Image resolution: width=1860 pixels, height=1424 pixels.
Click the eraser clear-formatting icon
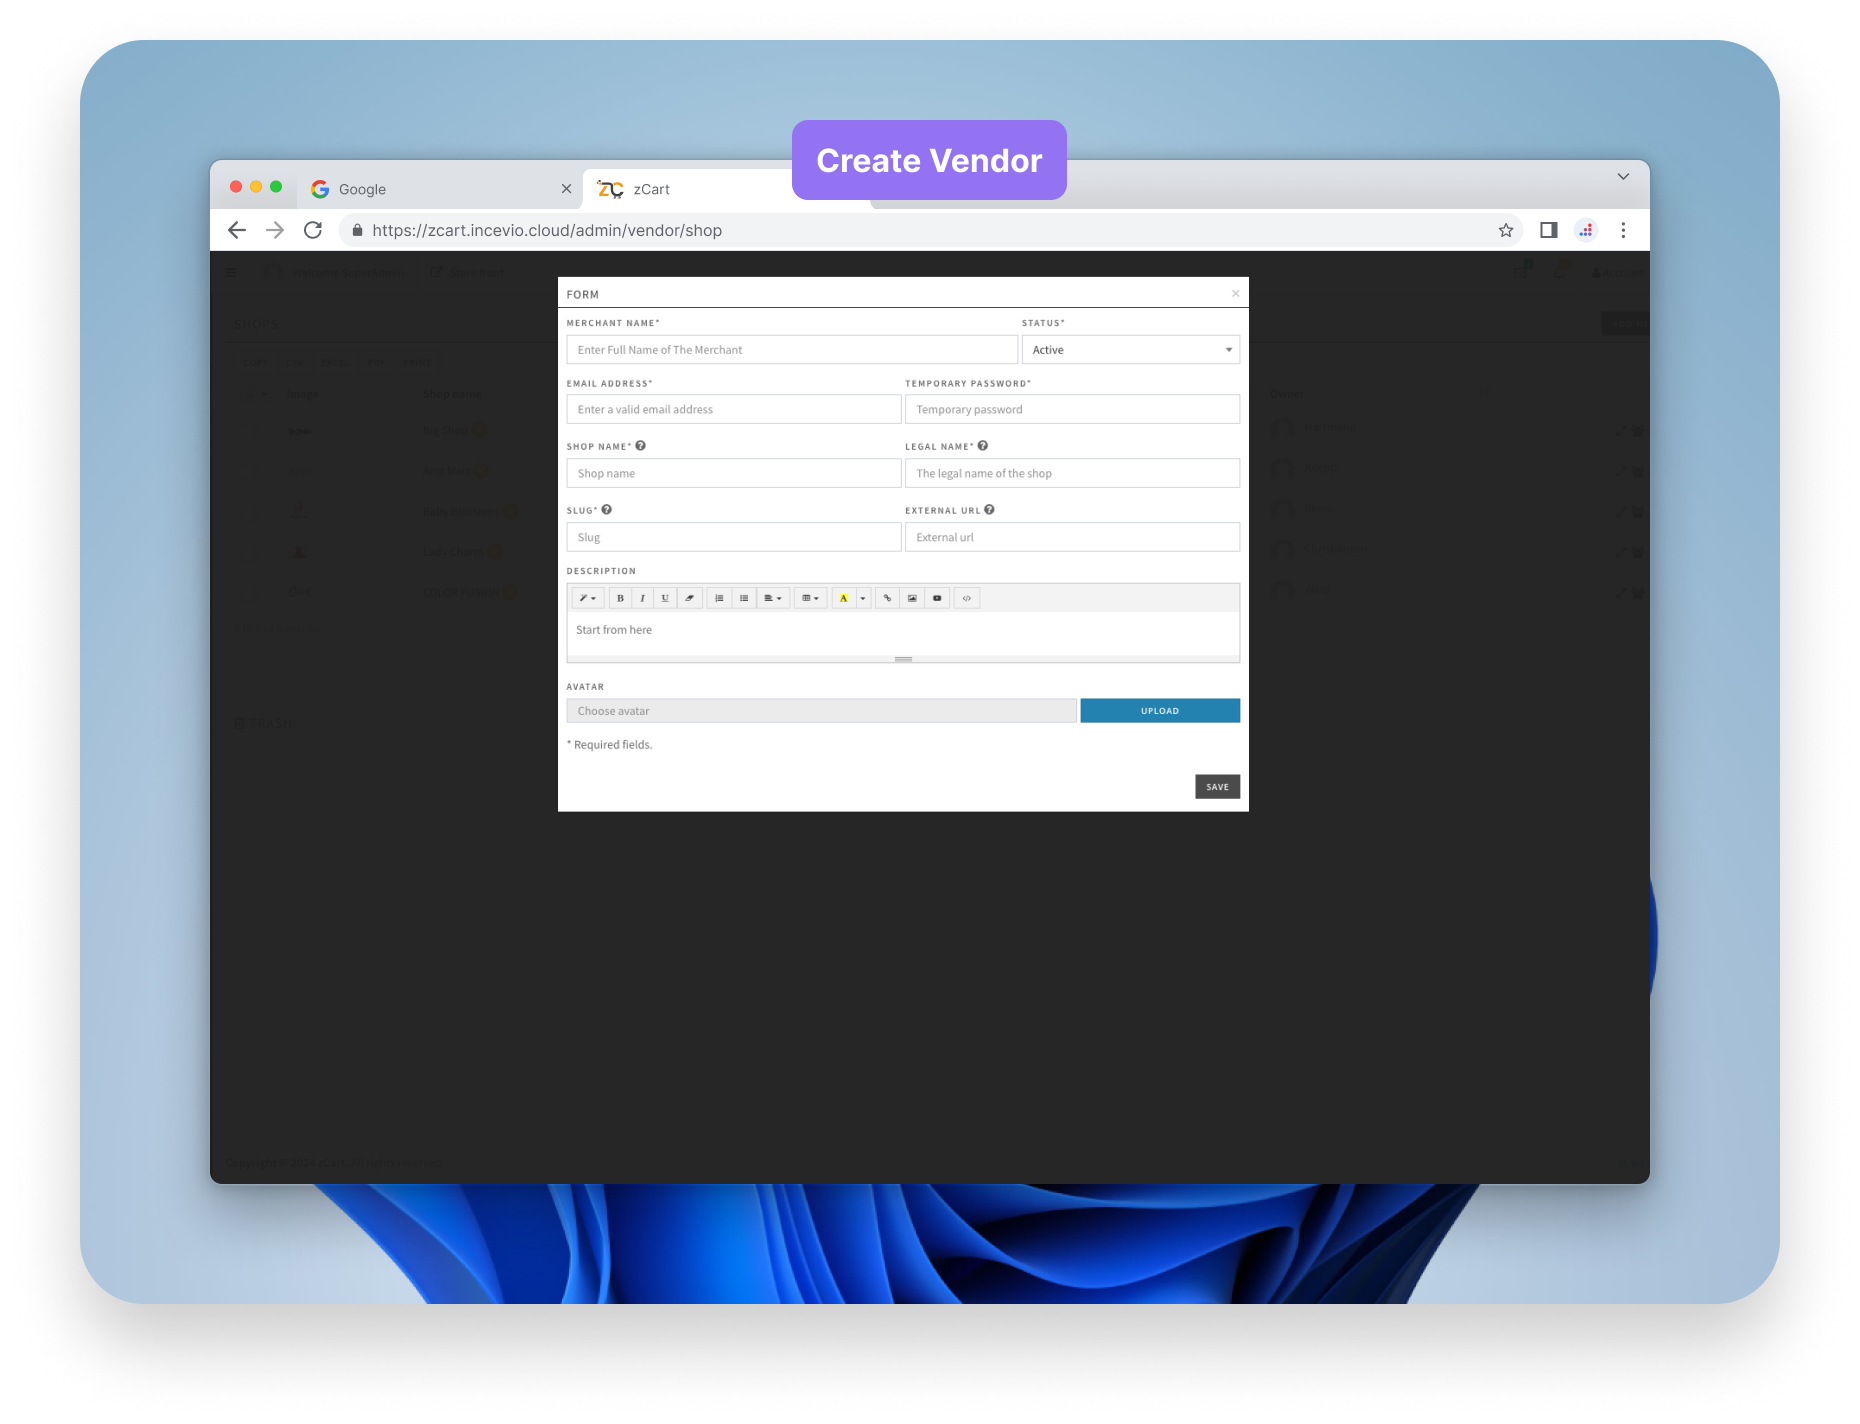pos(689,598)
